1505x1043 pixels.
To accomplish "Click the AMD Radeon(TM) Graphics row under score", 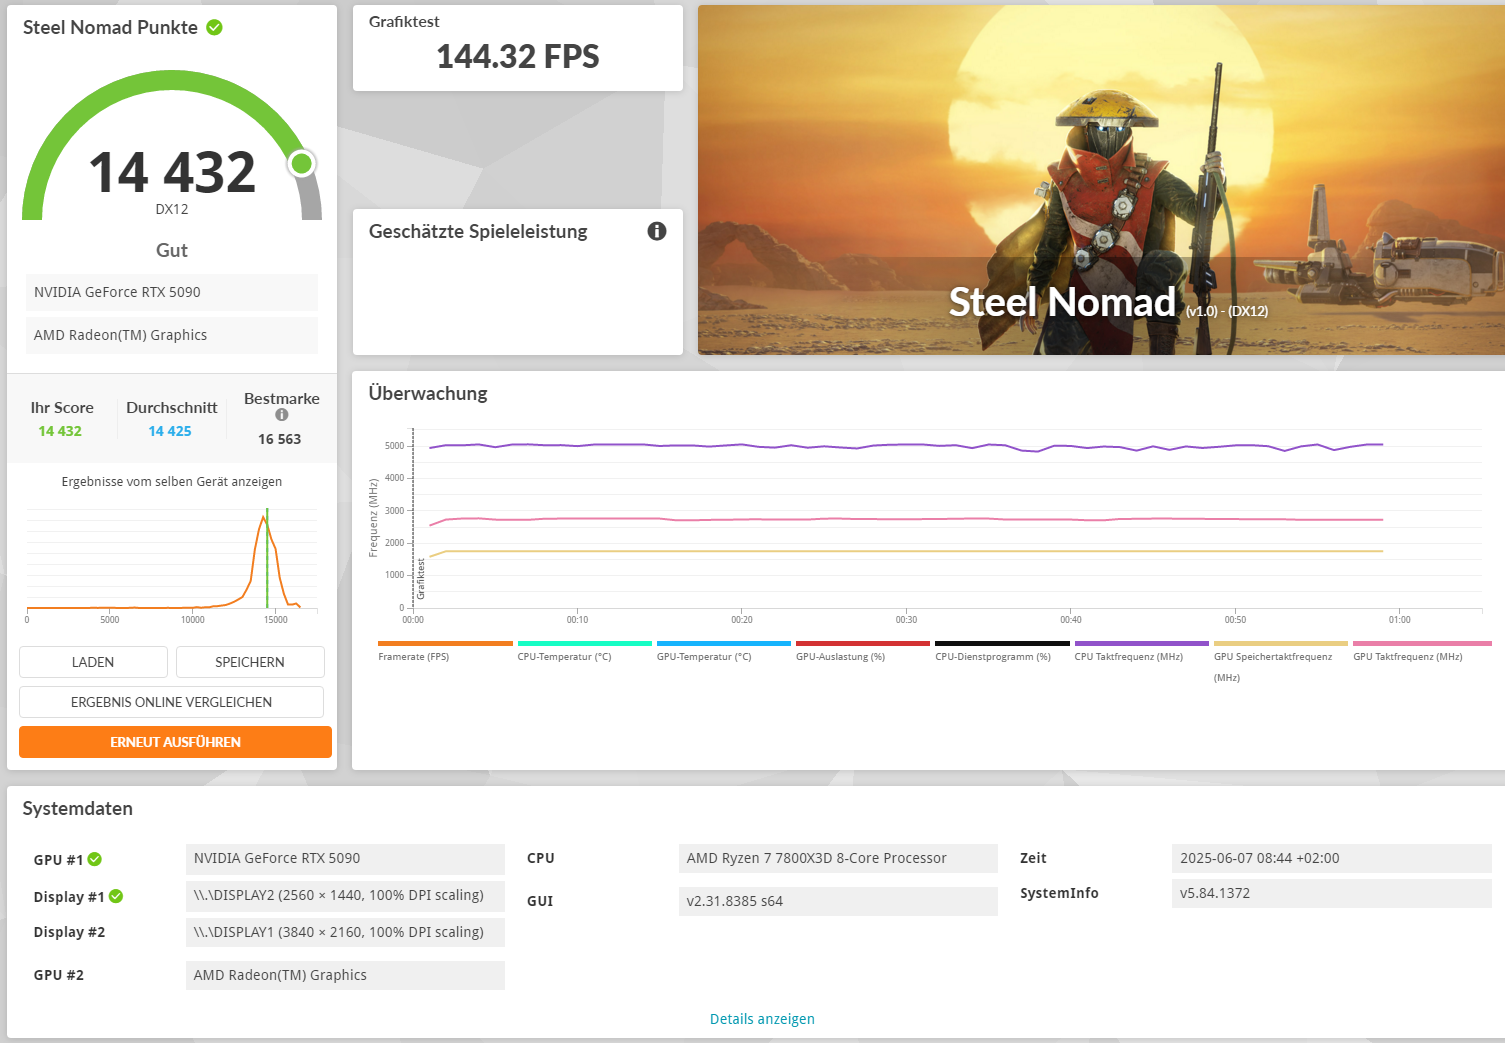I will point(172,335).
